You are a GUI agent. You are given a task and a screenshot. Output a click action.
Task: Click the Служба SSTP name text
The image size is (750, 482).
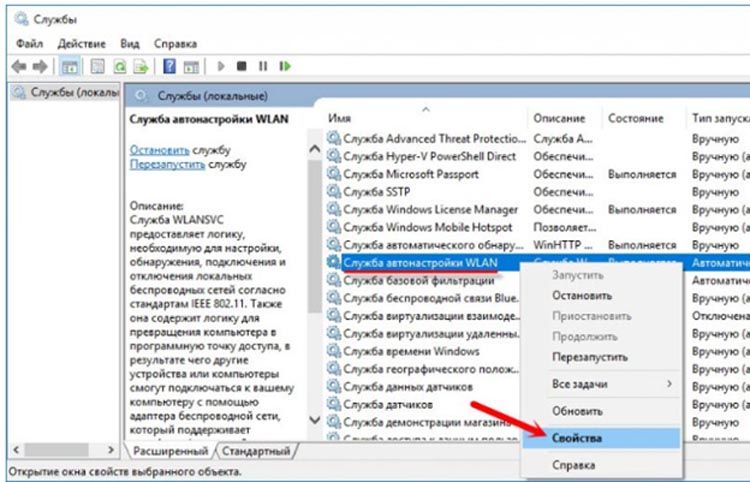pos(376,192)
